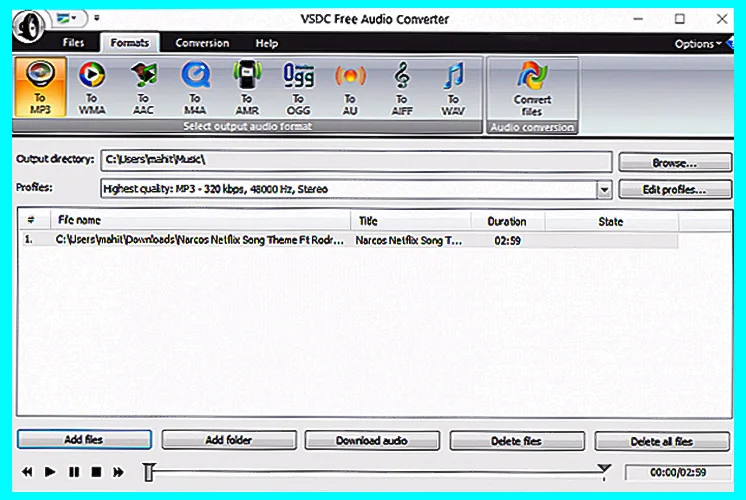Select the Narcos Netflix Song file row
The height and width of the screenshot is (500, 746).
pos(349,240)
